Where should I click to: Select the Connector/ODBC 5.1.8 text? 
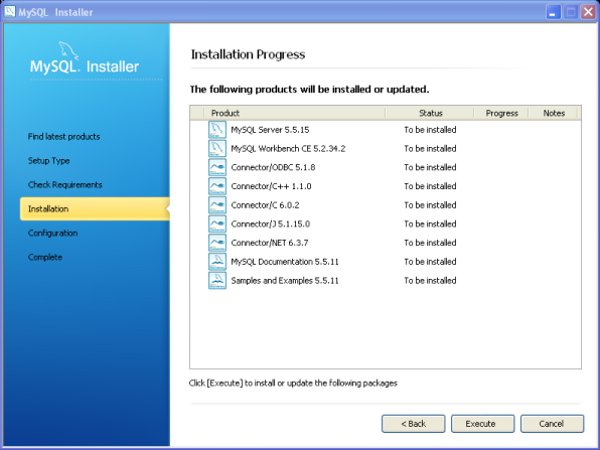point(273,167)
